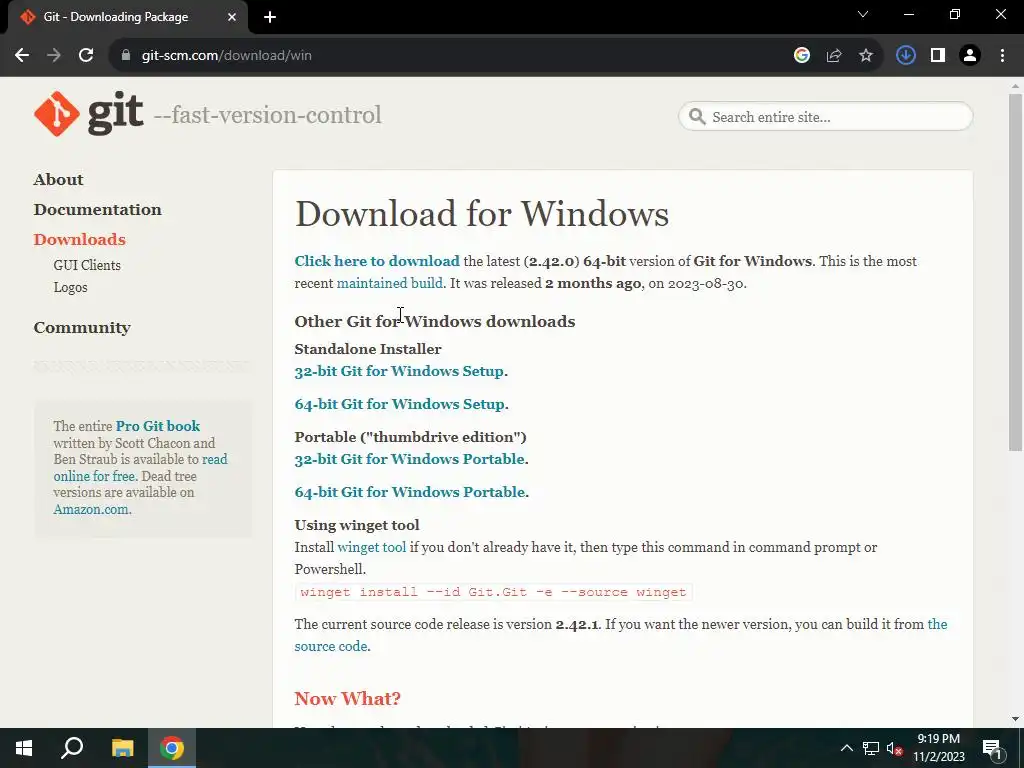The image size is (1024, 768).
Task: Click the 'Download for Windows' heading
Action: 482,214
